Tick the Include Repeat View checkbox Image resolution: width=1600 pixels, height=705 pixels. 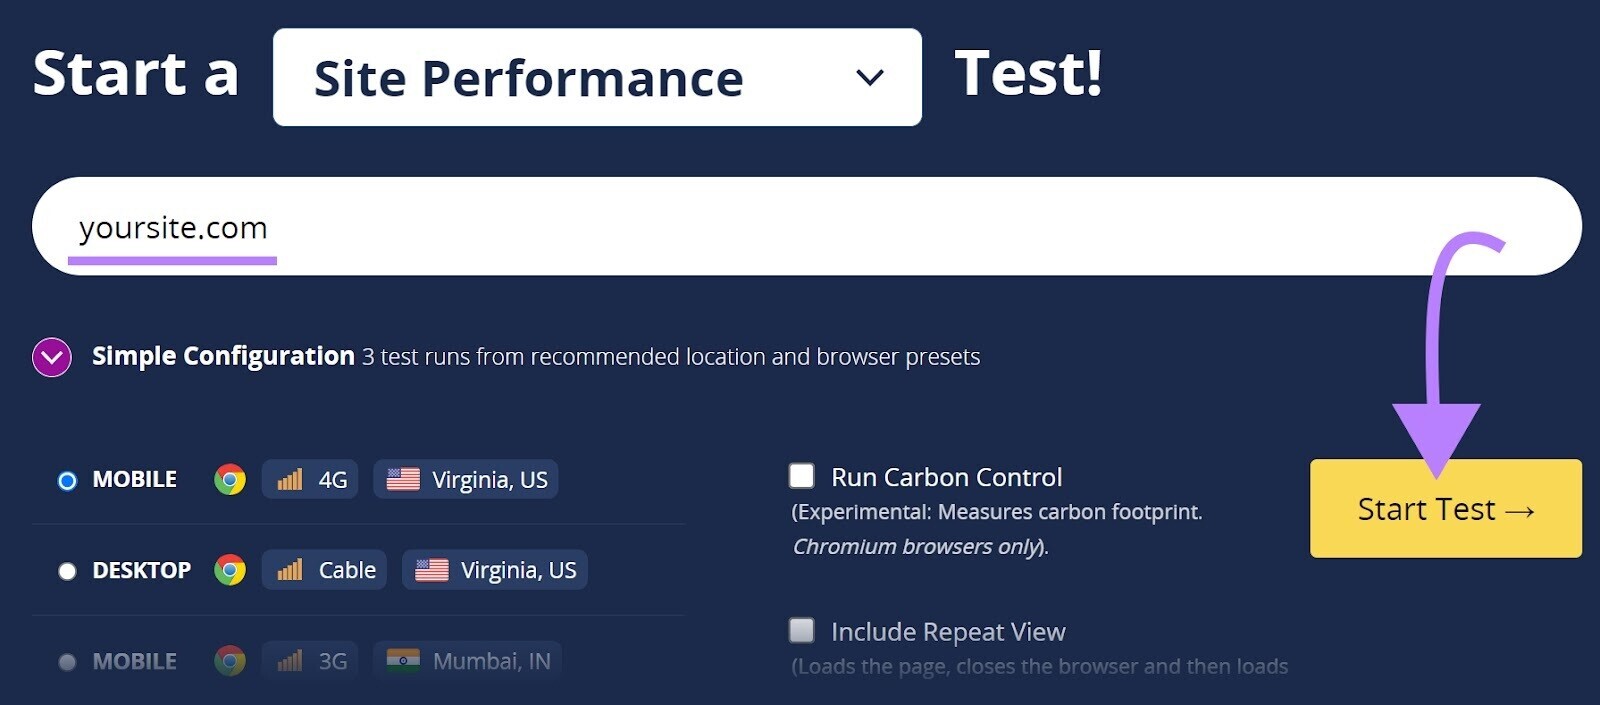pos(802,630)
